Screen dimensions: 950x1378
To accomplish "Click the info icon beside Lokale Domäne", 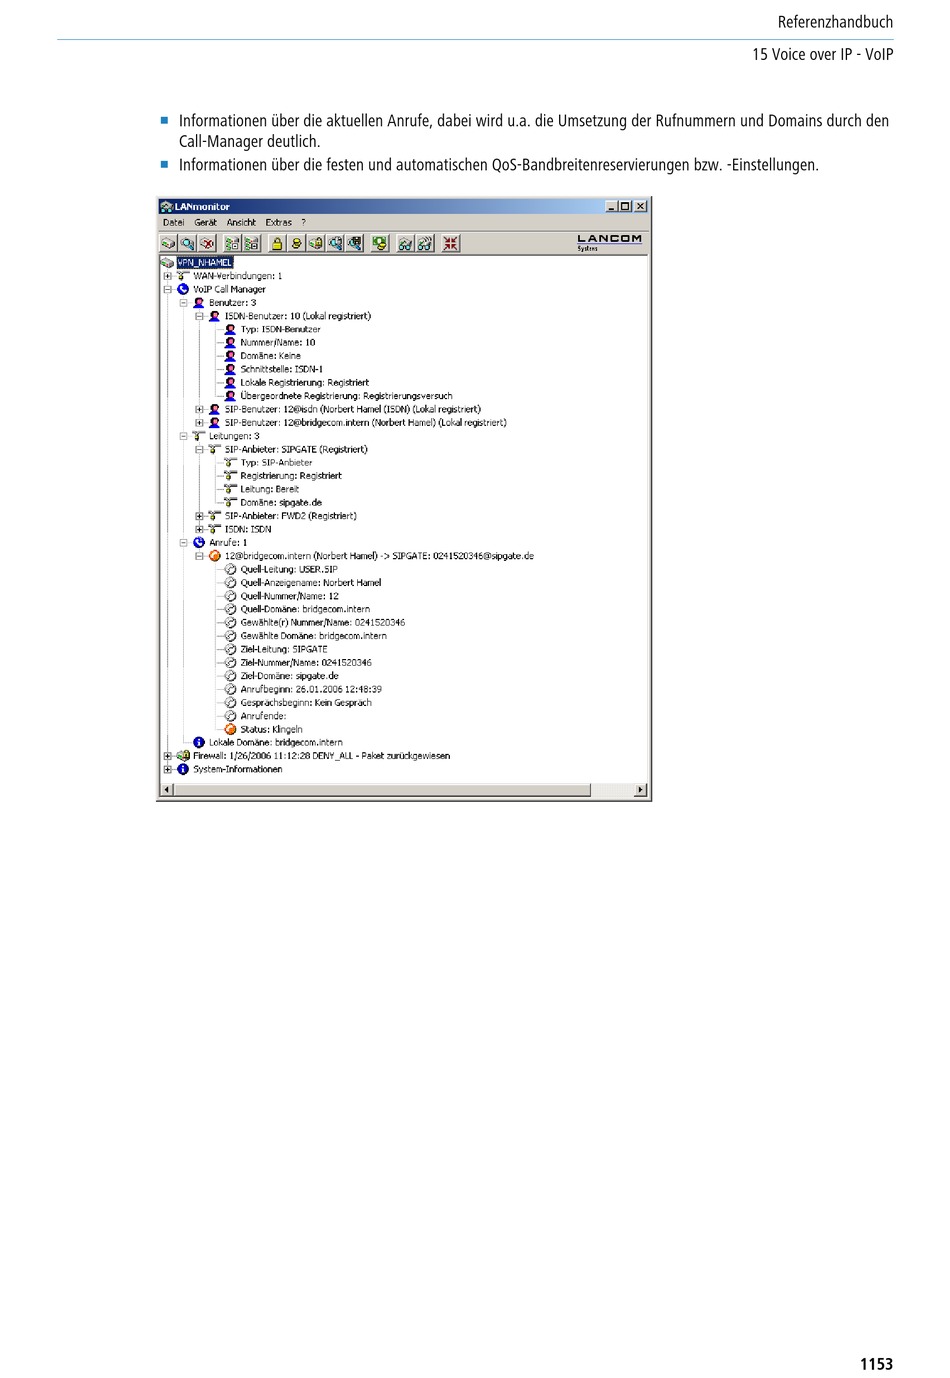I will tap(199, 743).
